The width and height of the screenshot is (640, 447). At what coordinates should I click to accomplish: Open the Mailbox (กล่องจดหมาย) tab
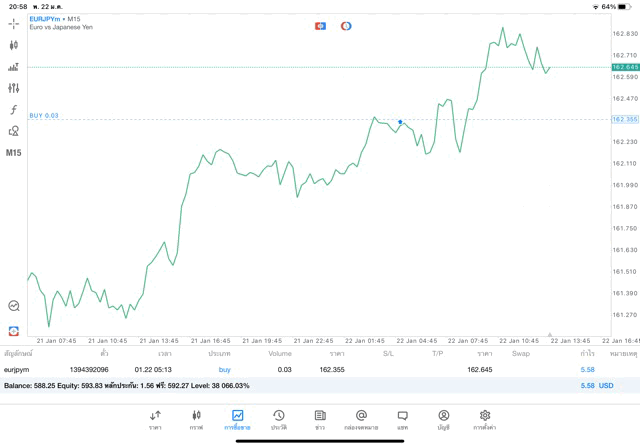click(x=361, y=420)
